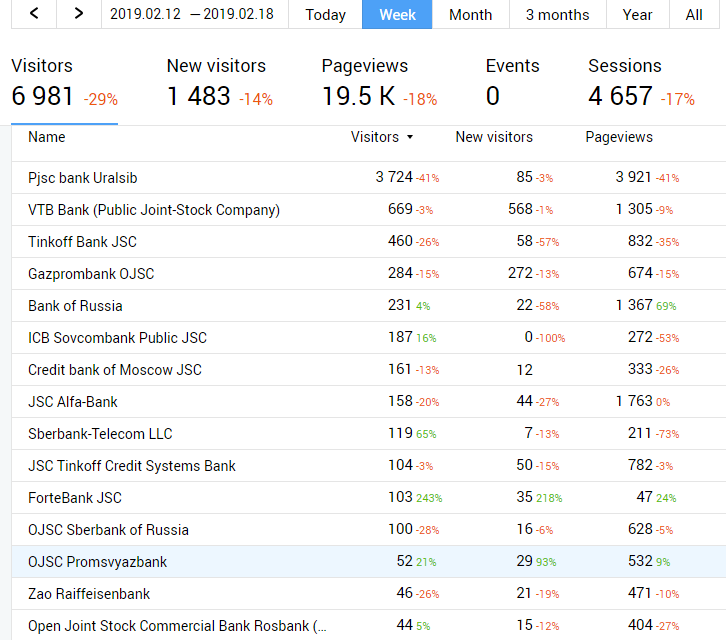Open the OJSC Sberbank of Russia row
The width and height of the screenshot is (726, 640).
pos(369,529)
